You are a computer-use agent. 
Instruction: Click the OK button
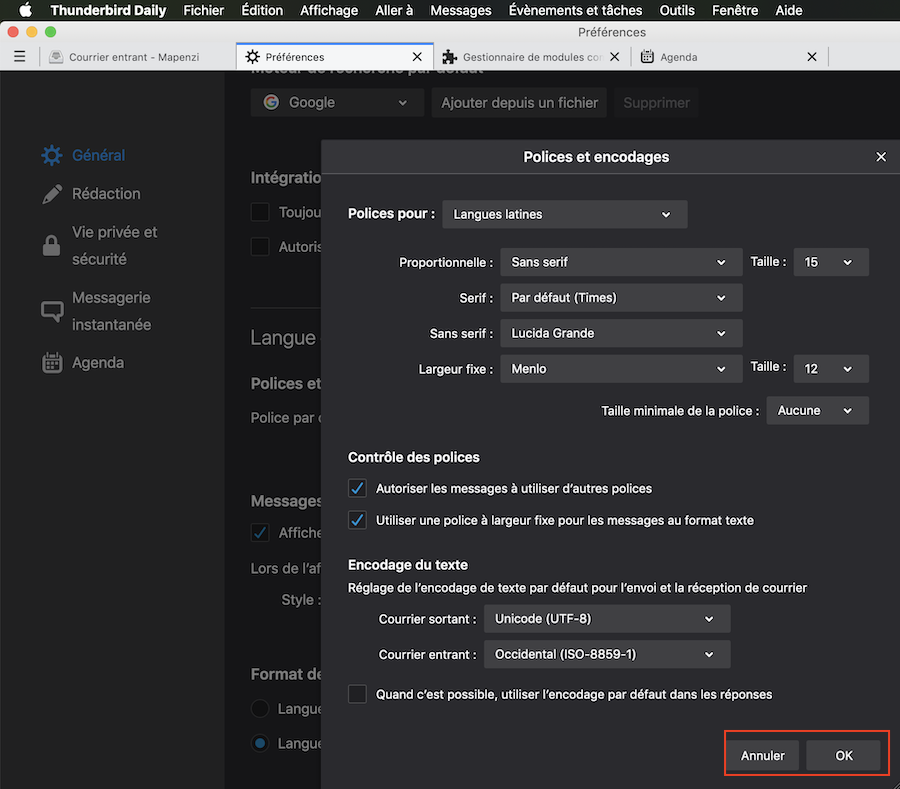coord(844,756)
